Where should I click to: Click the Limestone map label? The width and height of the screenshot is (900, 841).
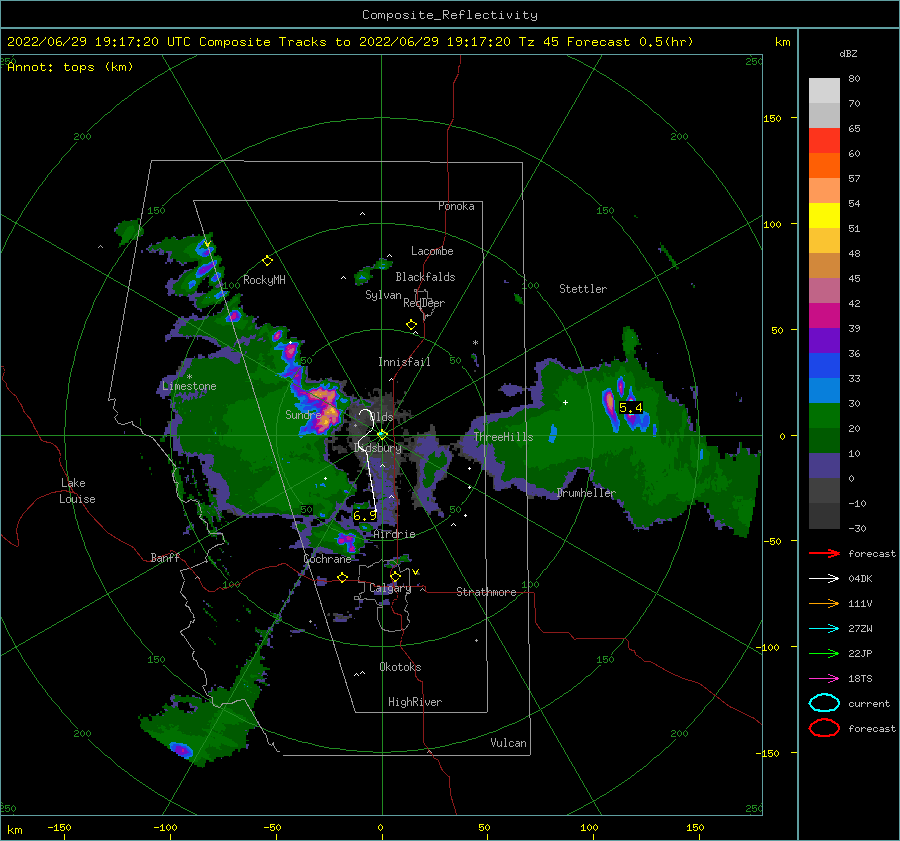[x=189, y=386]
